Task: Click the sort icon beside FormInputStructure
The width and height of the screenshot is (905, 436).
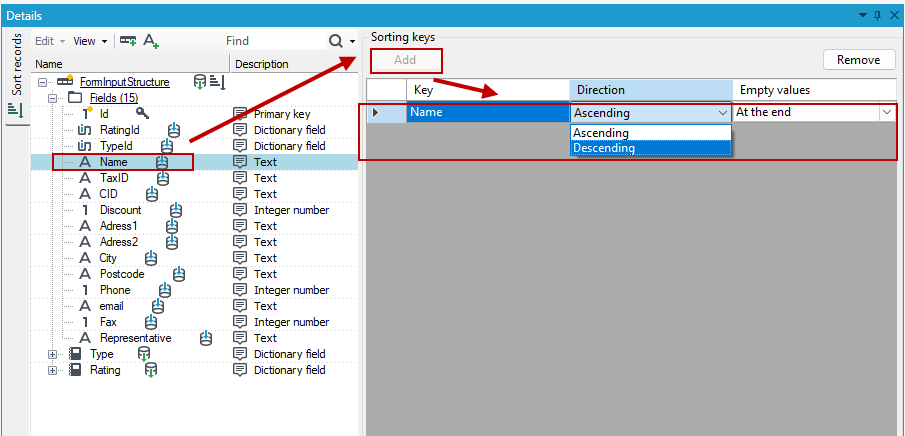Action: [217, 82]
